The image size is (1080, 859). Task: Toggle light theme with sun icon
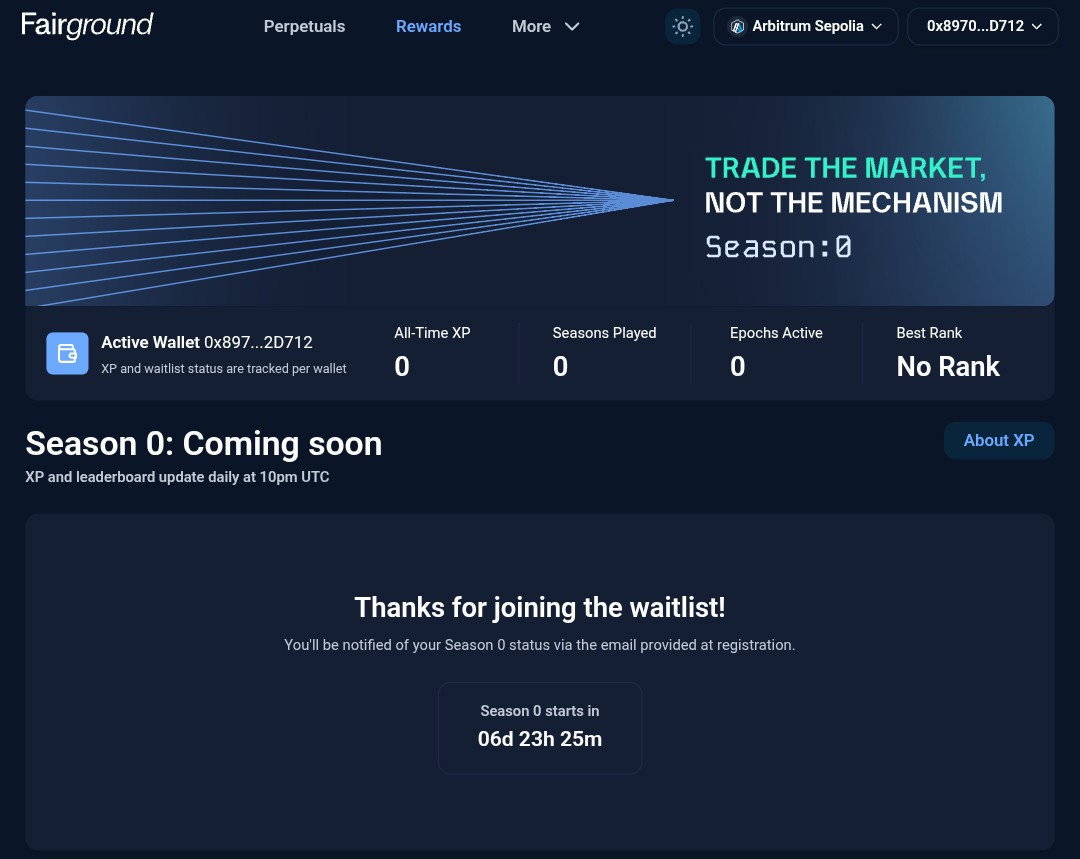[x=683, y=27]
